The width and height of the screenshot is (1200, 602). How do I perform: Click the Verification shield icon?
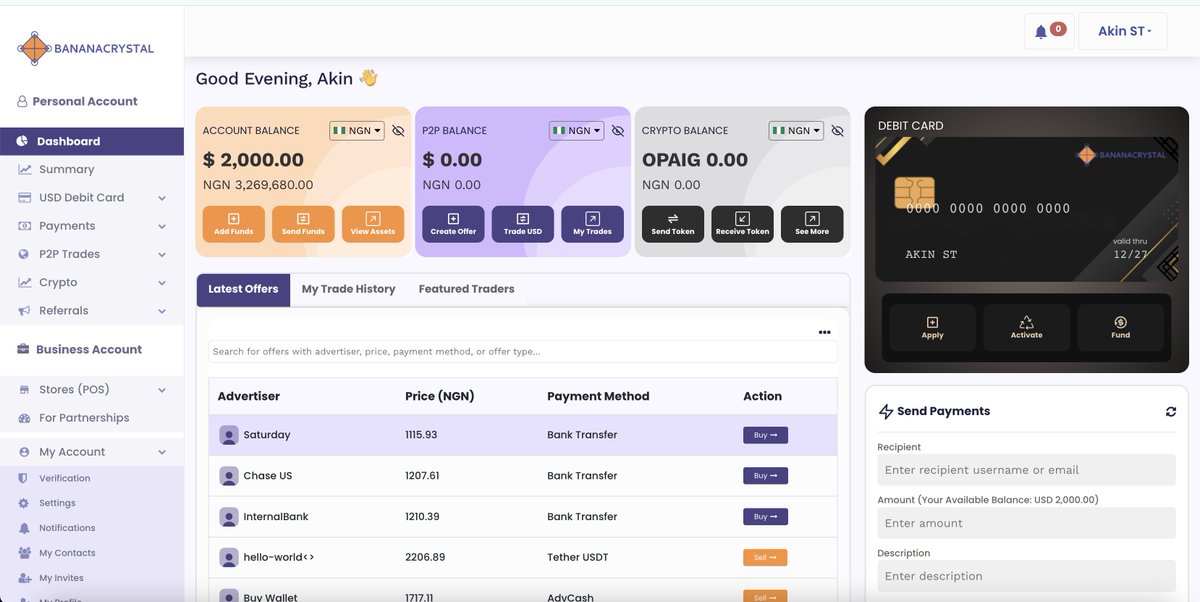23,478
